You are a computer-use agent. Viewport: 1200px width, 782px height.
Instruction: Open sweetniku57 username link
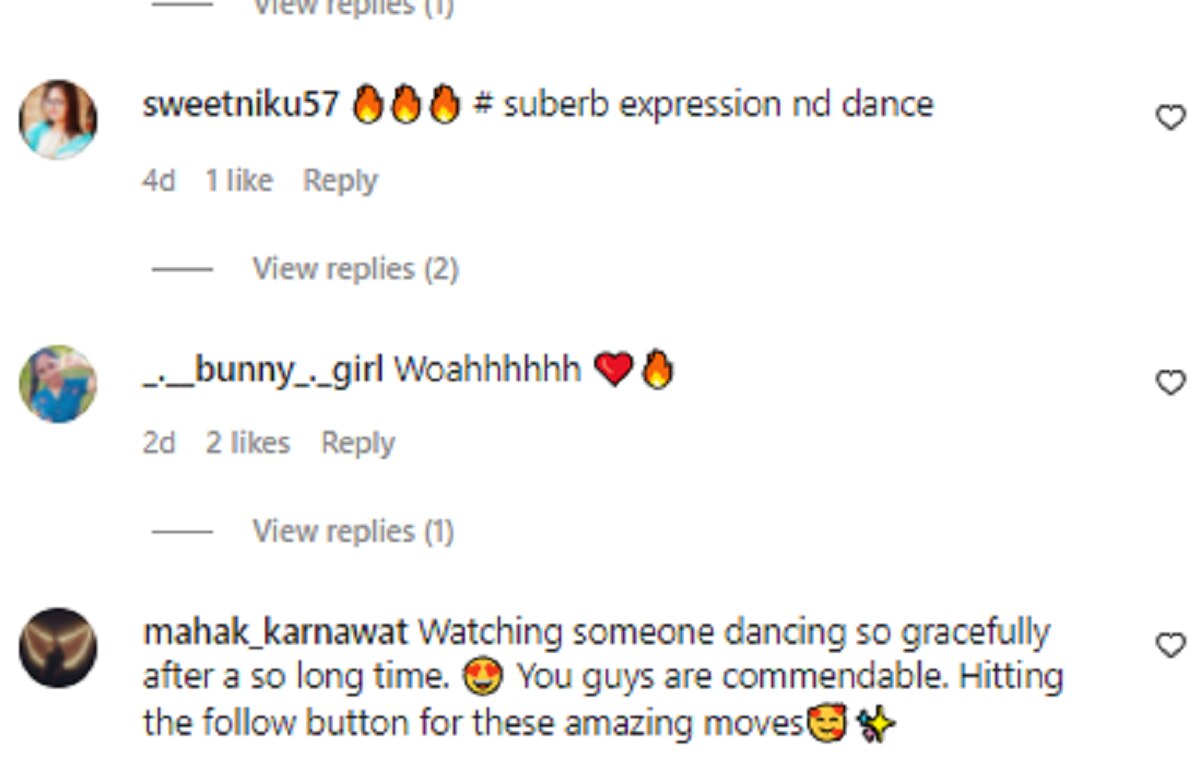click(x=241, y=105)
